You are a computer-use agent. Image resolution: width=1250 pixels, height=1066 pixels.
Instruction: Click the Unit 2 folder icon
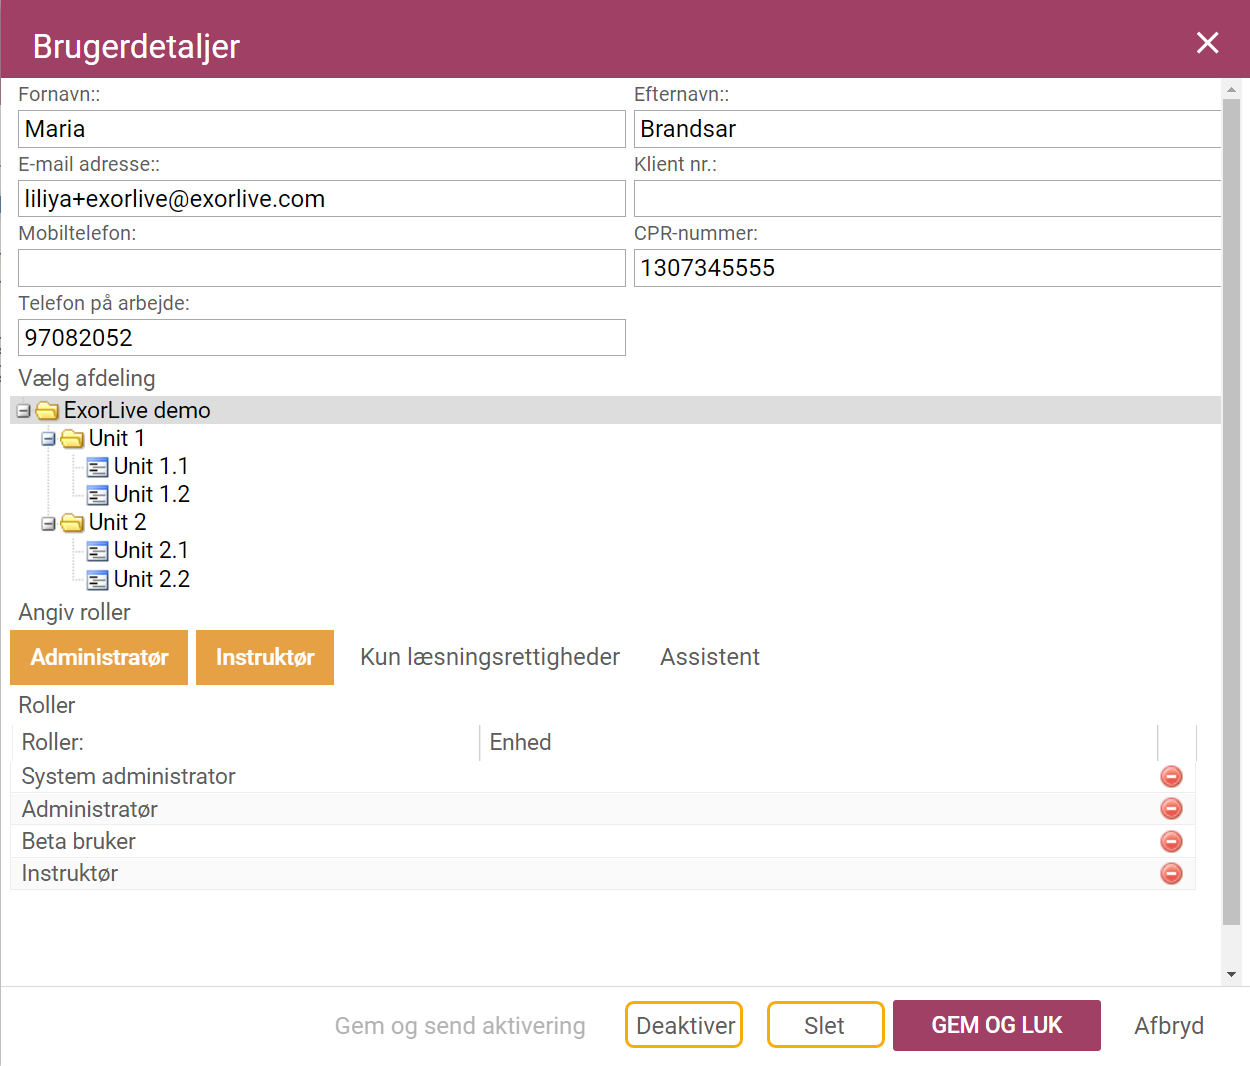coord(72,523)
